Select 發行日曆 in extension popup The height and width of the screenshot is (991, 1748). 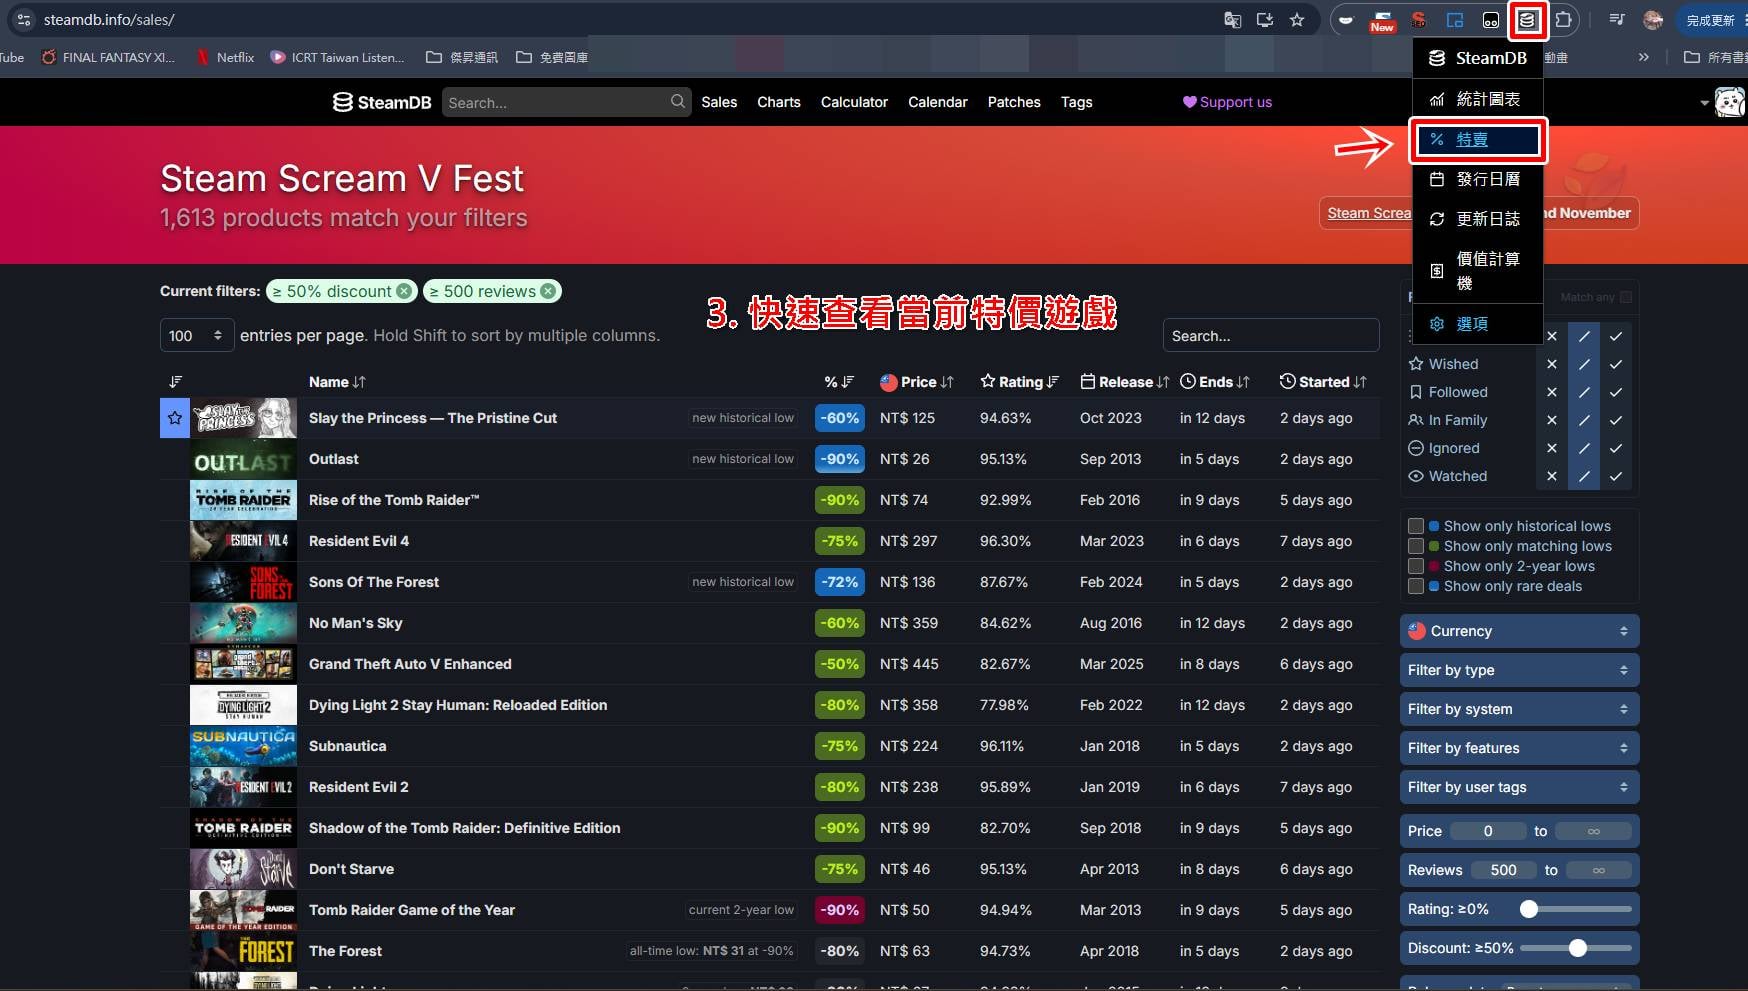(1477, 179)
